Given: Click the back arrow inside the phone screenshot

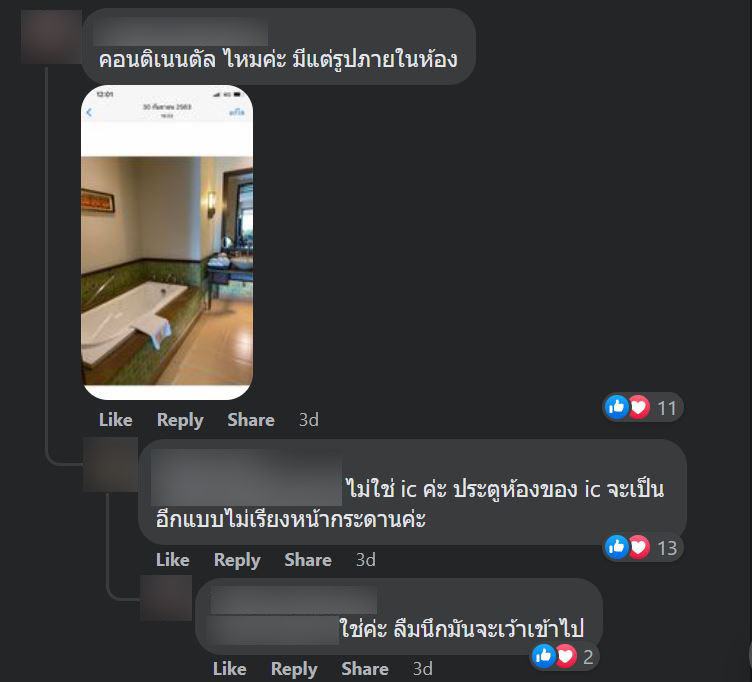Looking at the screenshot, I should tap(89, 112).
